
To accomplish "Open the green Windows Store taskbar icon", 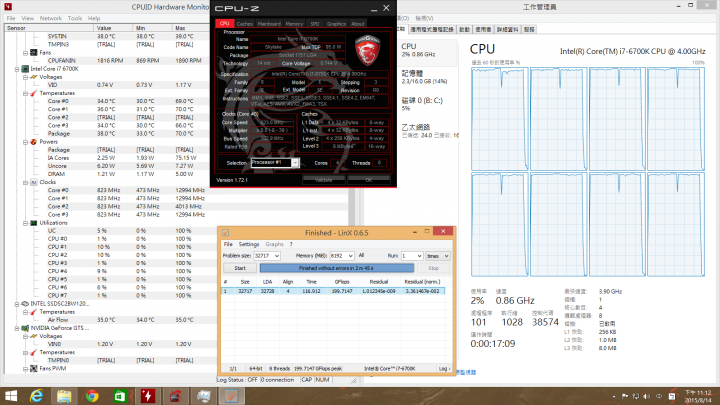I will 119,396.
